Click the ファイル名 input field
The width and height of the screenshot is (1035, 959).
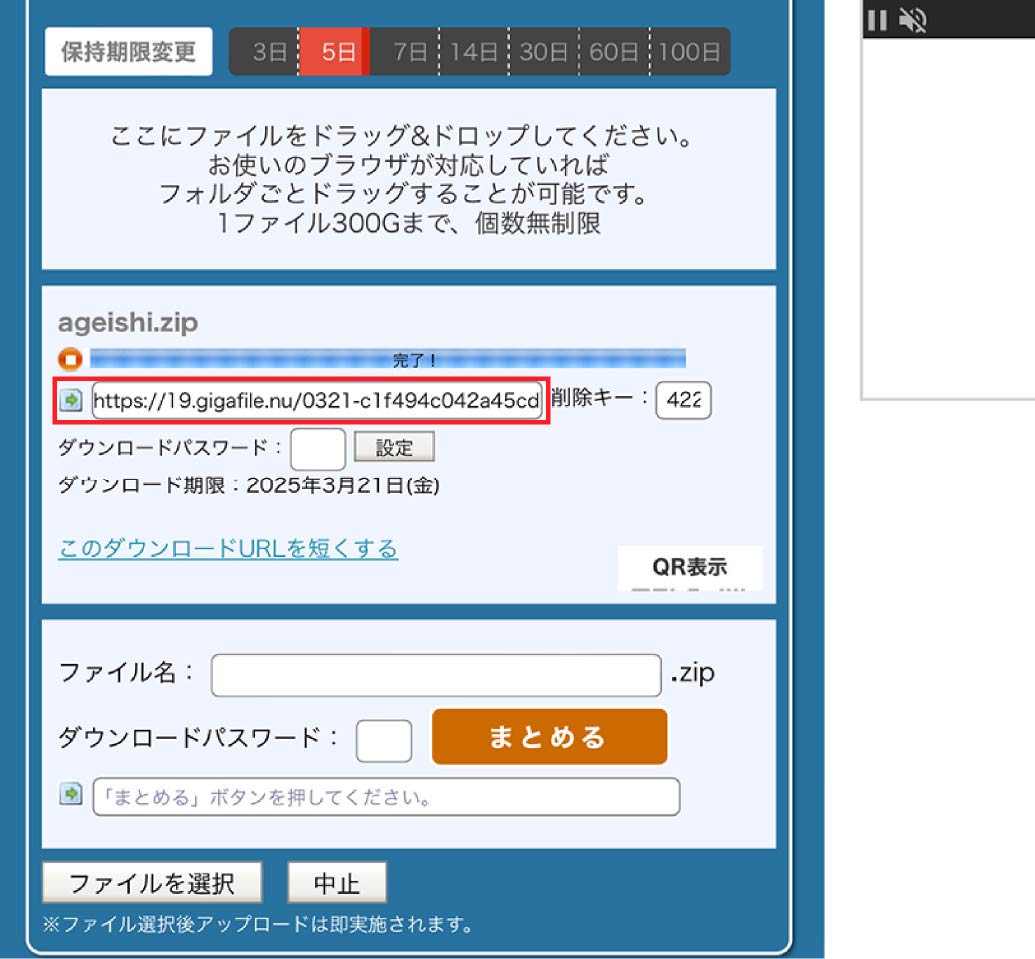tap(436, 675)
